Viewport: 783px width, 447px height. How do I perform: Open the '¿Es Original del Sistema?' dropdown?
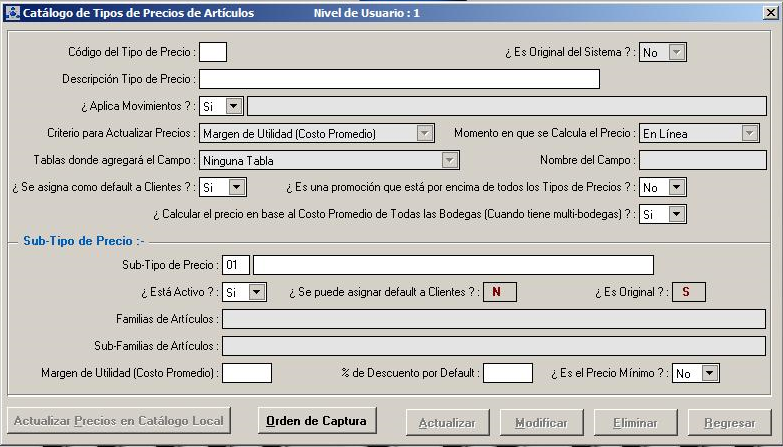point(676,52)
